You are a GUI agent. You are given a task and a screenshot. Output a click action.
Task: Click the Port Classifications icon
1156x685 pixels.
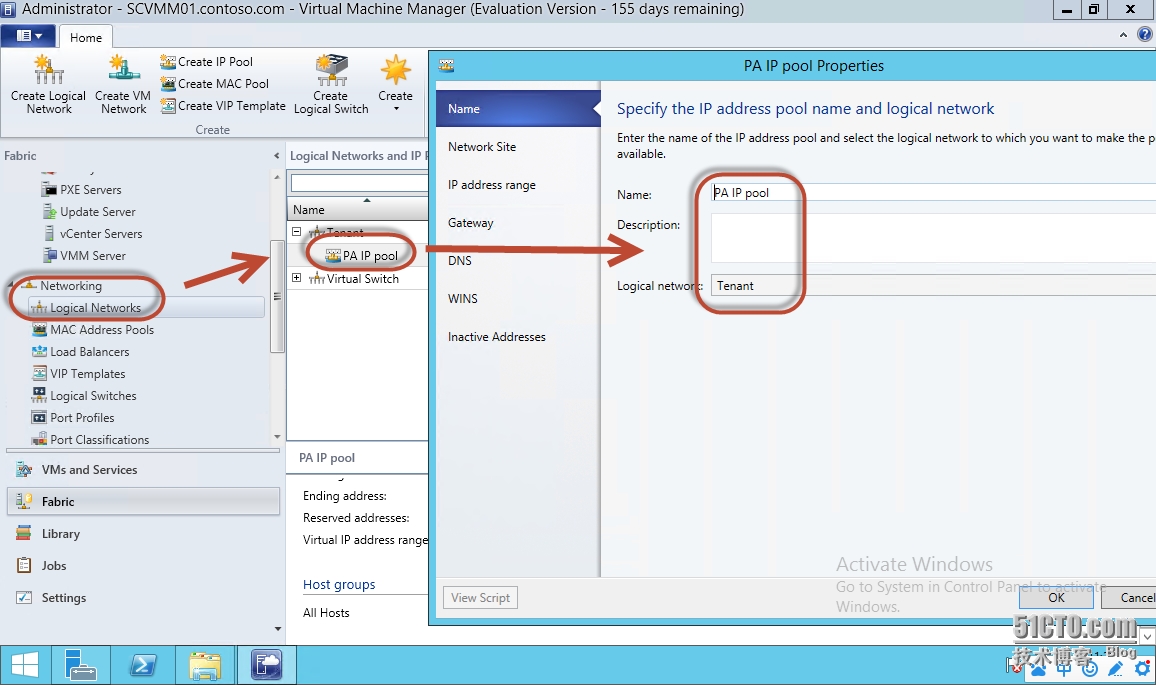click(x=39, y=439)
